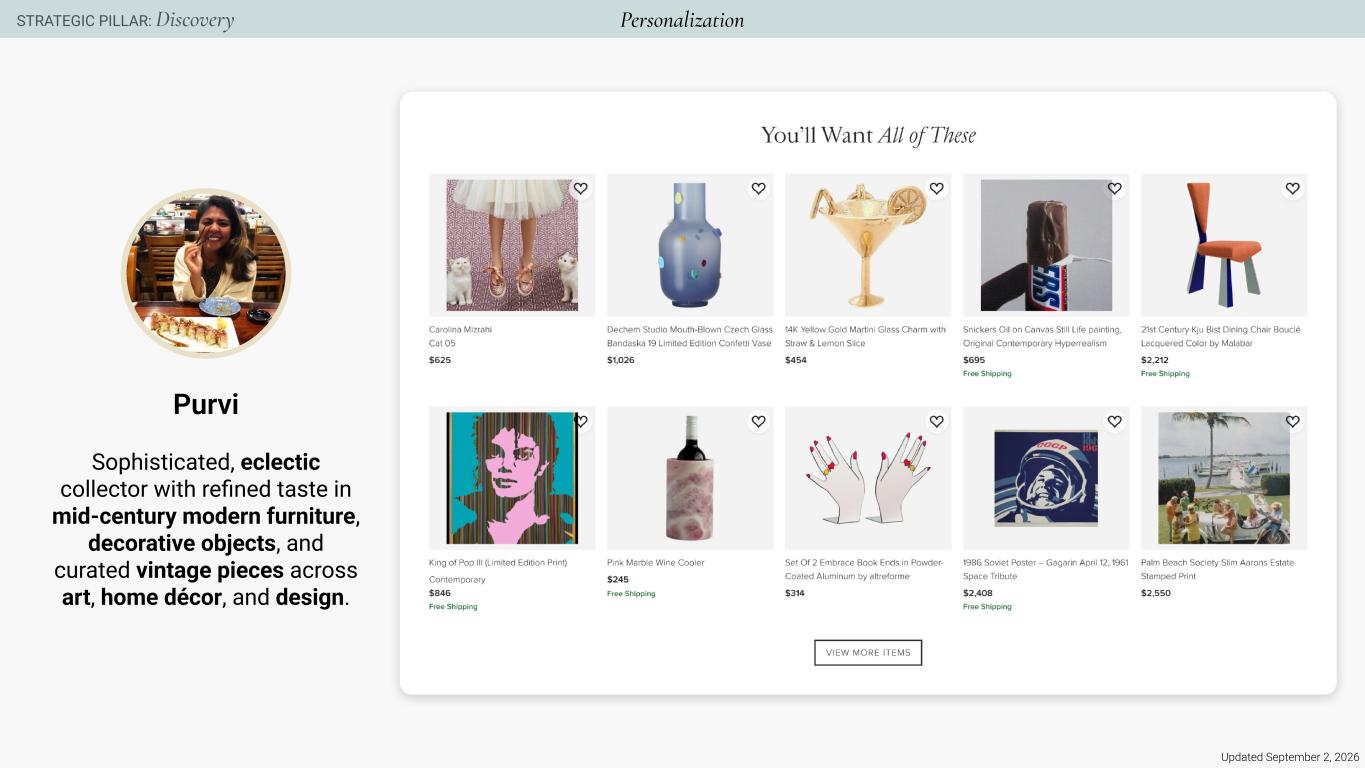1365x768 pixels.
Task: Favorite the Kju Bist Dining Chair
Action: click(1292, 188)
